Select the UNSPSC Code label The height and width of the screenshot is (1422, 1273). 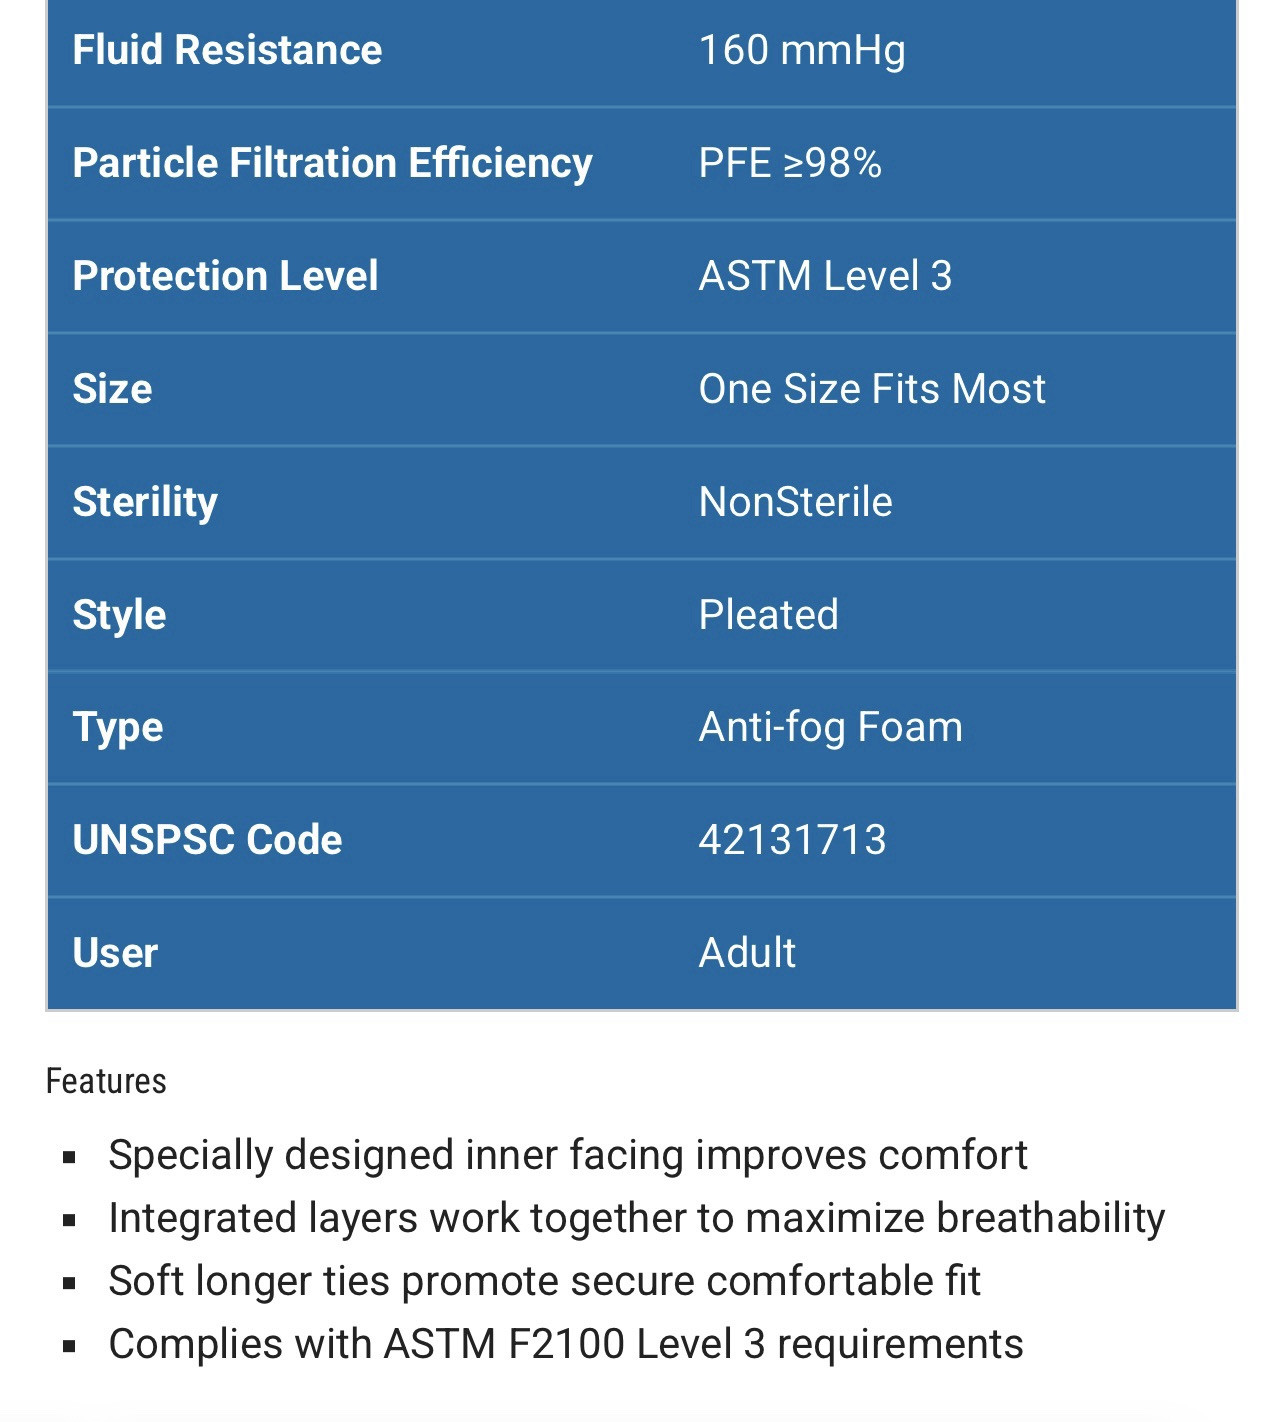[207, 840]
